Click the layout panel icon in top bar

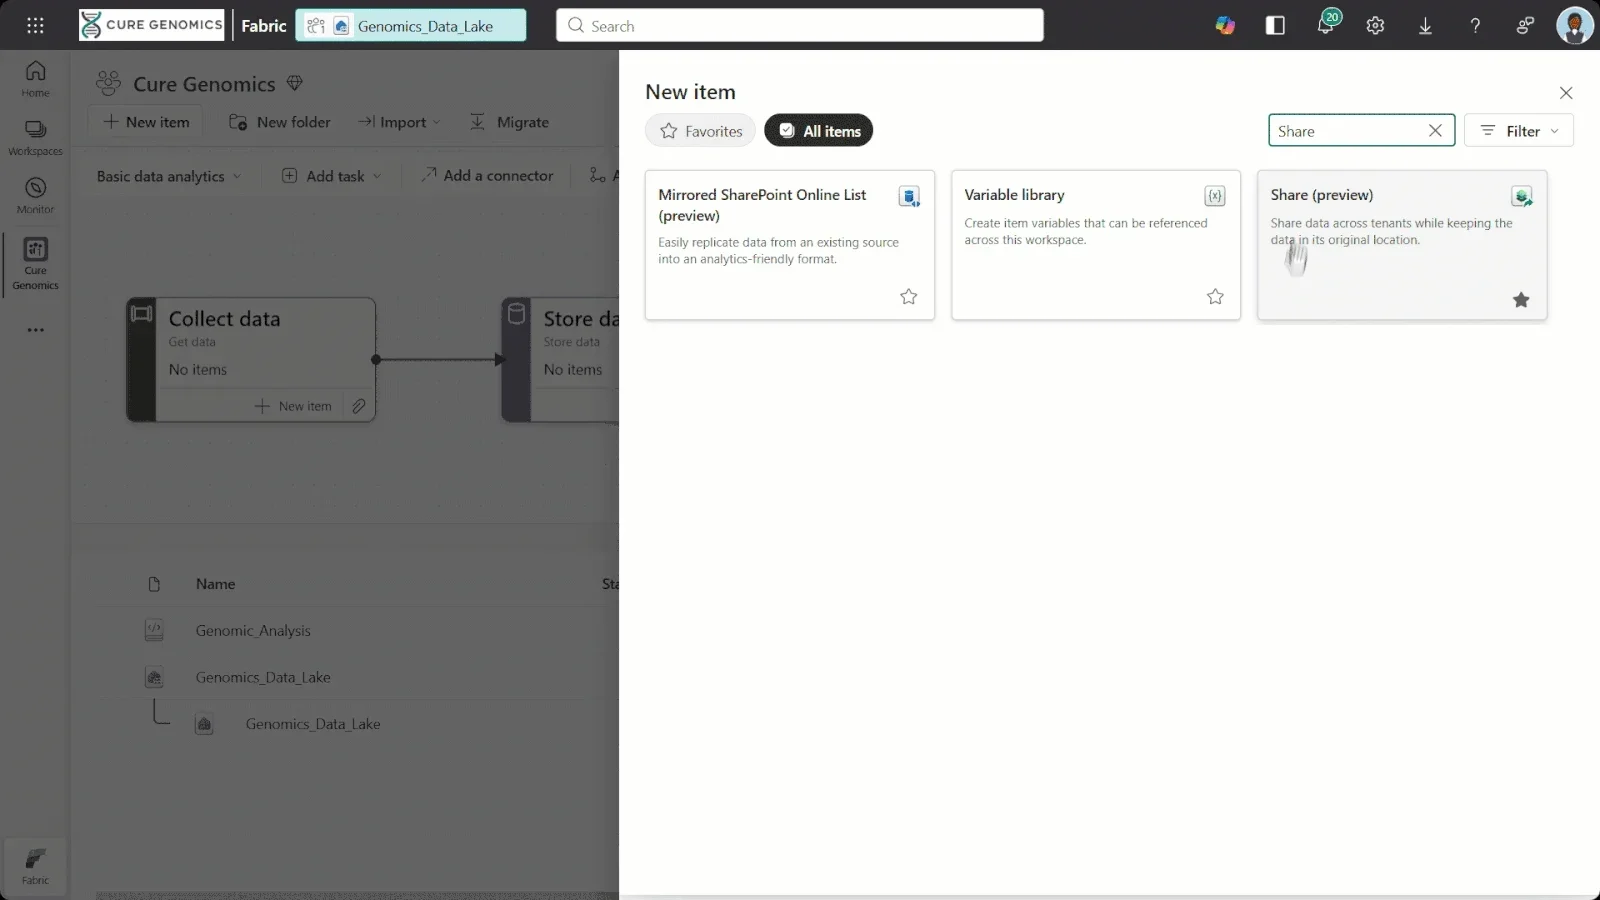tap(1275, 26)
